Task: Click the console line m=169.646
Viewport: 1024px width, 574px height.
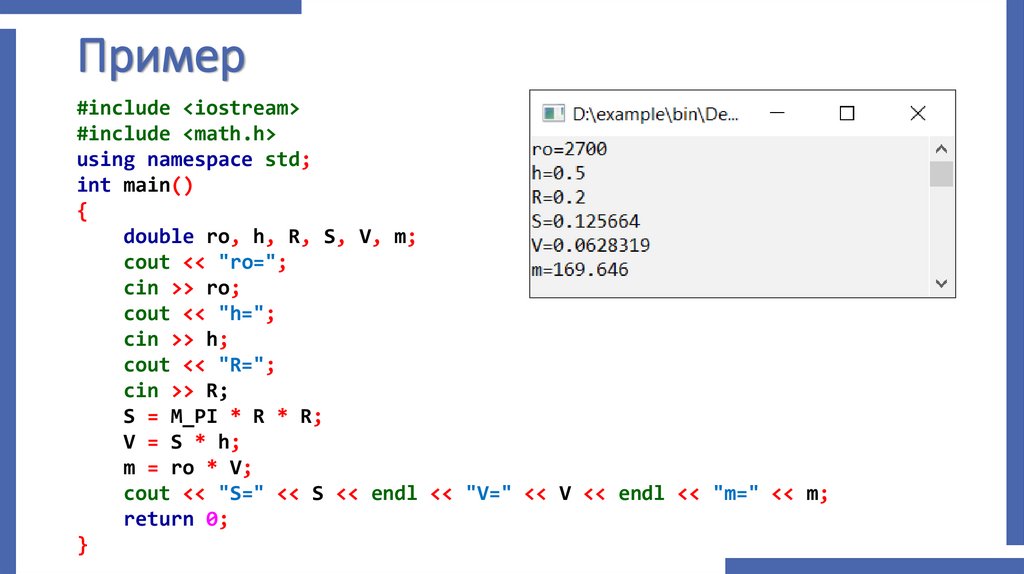Action: pos(580,270)
